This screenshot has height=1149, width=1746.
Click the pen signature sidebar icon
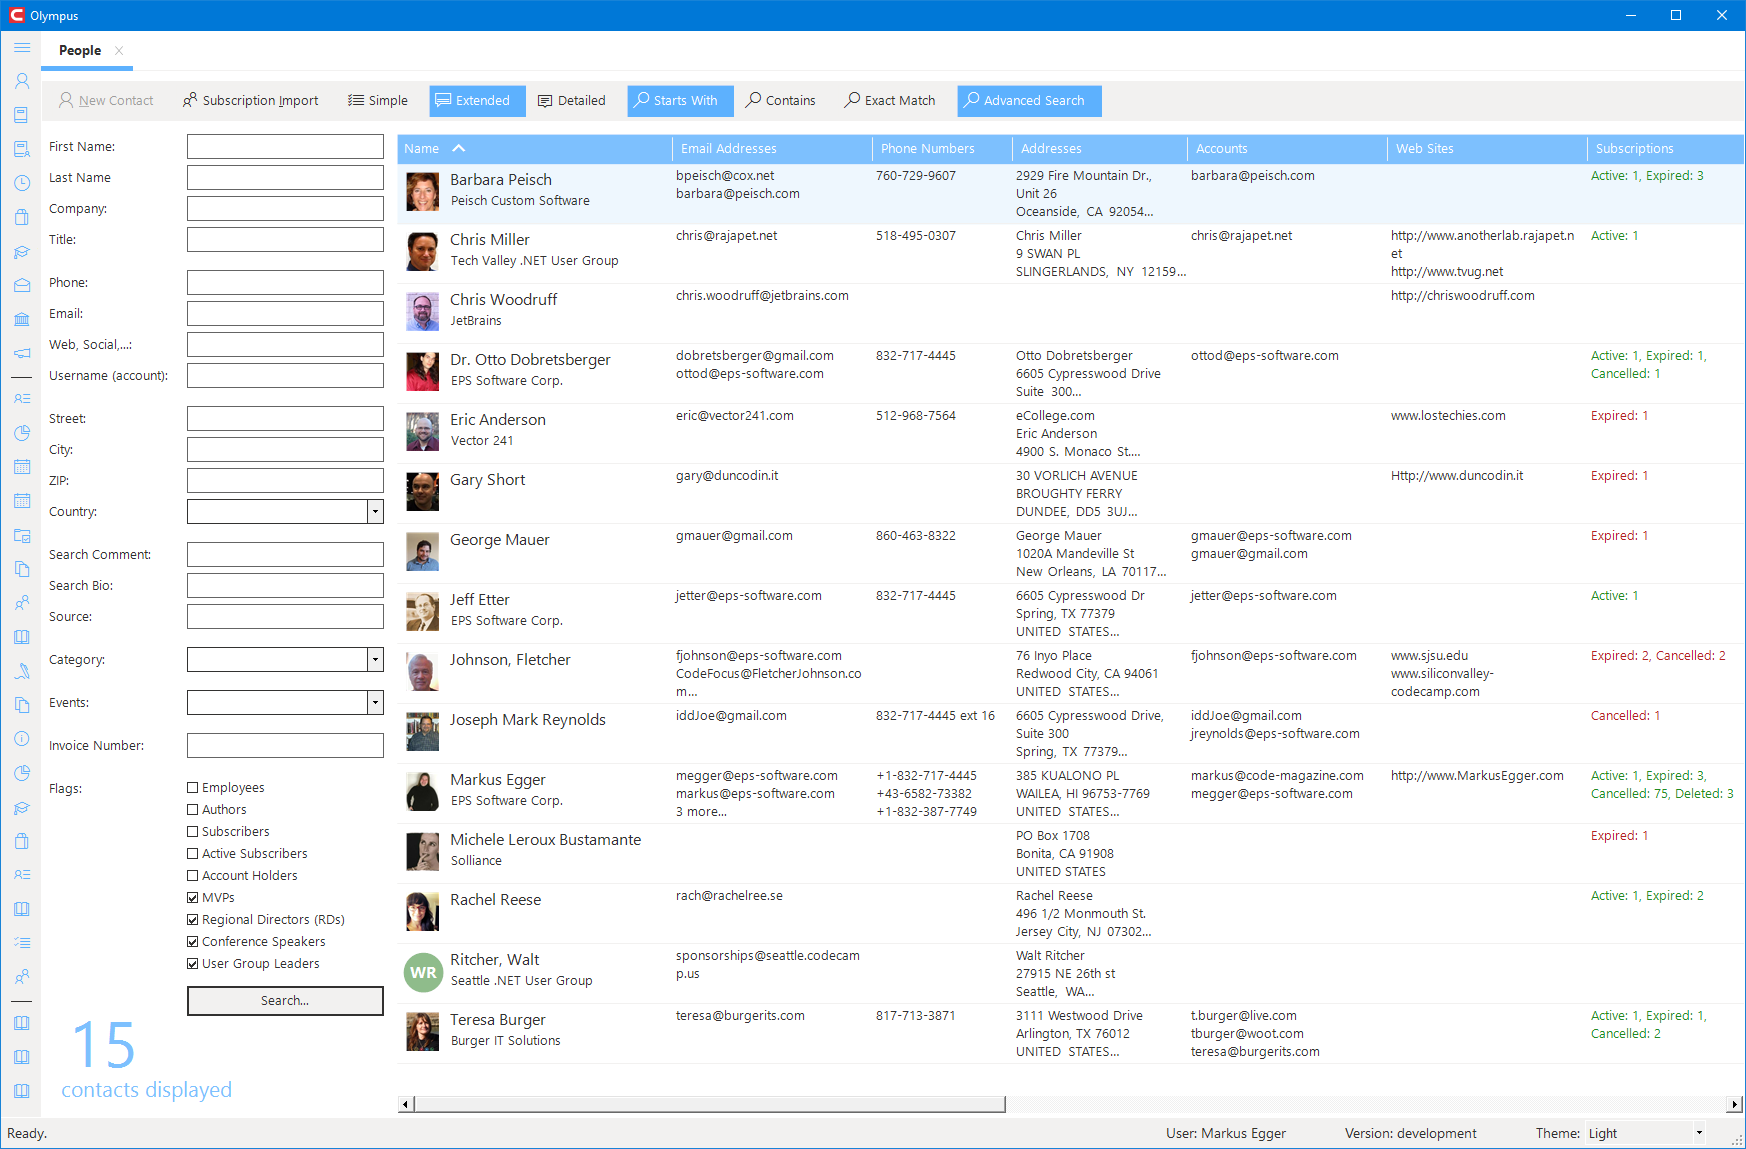coord(22,671)
